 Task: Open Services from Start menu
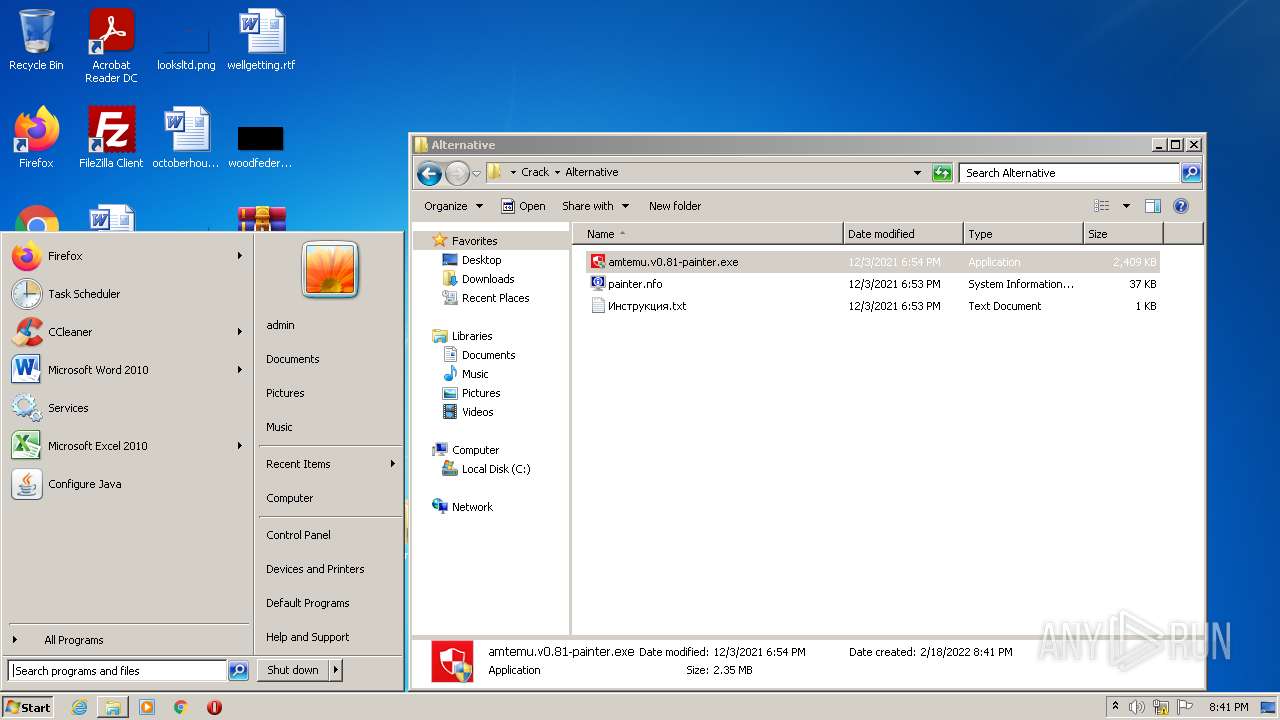point(126,408)
